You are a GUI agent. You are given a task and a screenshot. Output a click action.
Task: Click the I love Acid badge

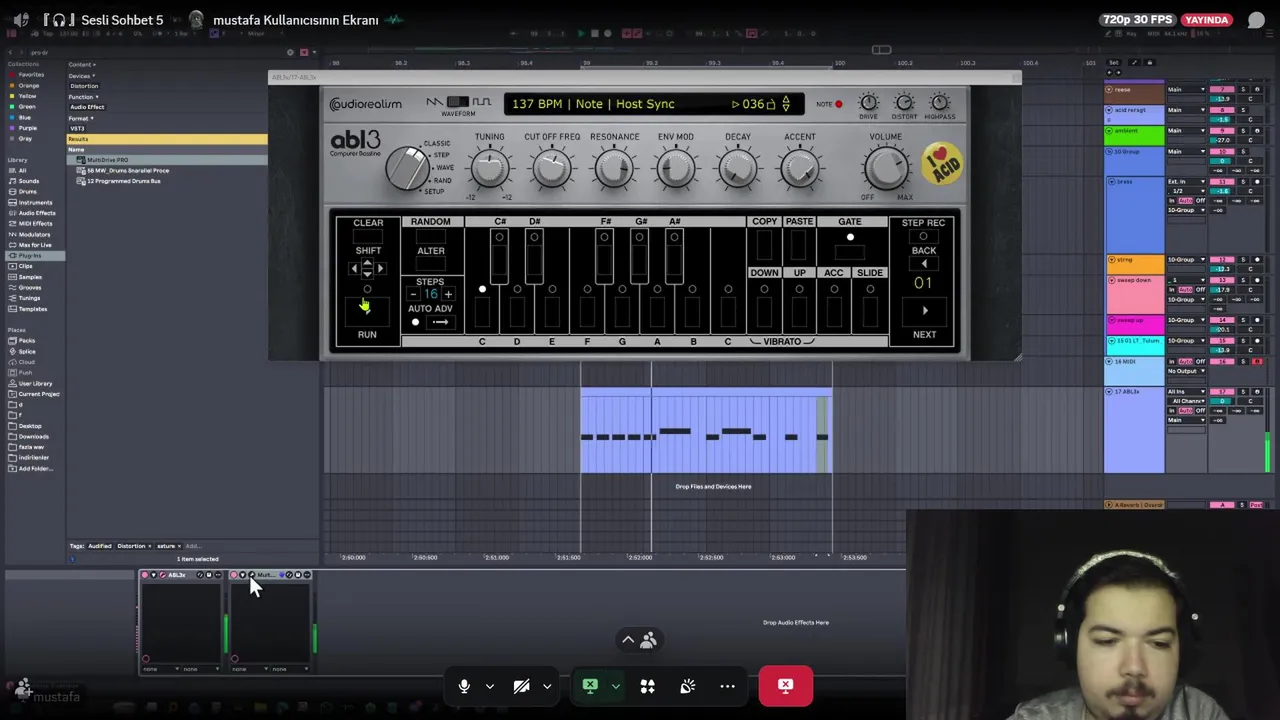coord(941,164)
